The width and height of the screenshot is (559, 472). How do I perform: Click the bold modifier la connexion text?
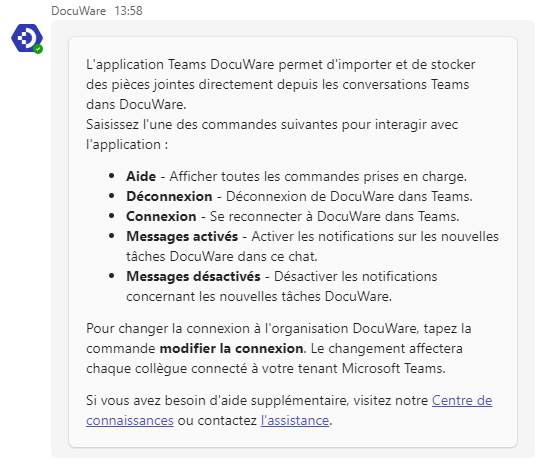(x=232, y=349)
